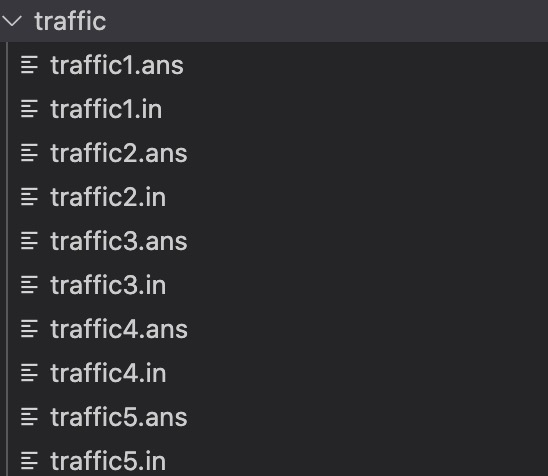The height and width of the screenshot is (476, 548).
Task: Open traffic3.in file
Action: tap(108, 286)
